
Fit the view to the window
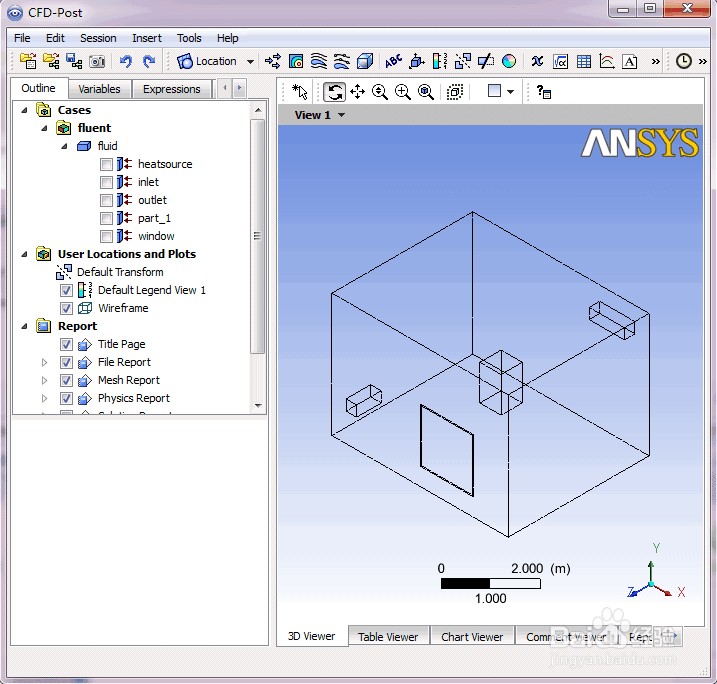coord(426,92)
